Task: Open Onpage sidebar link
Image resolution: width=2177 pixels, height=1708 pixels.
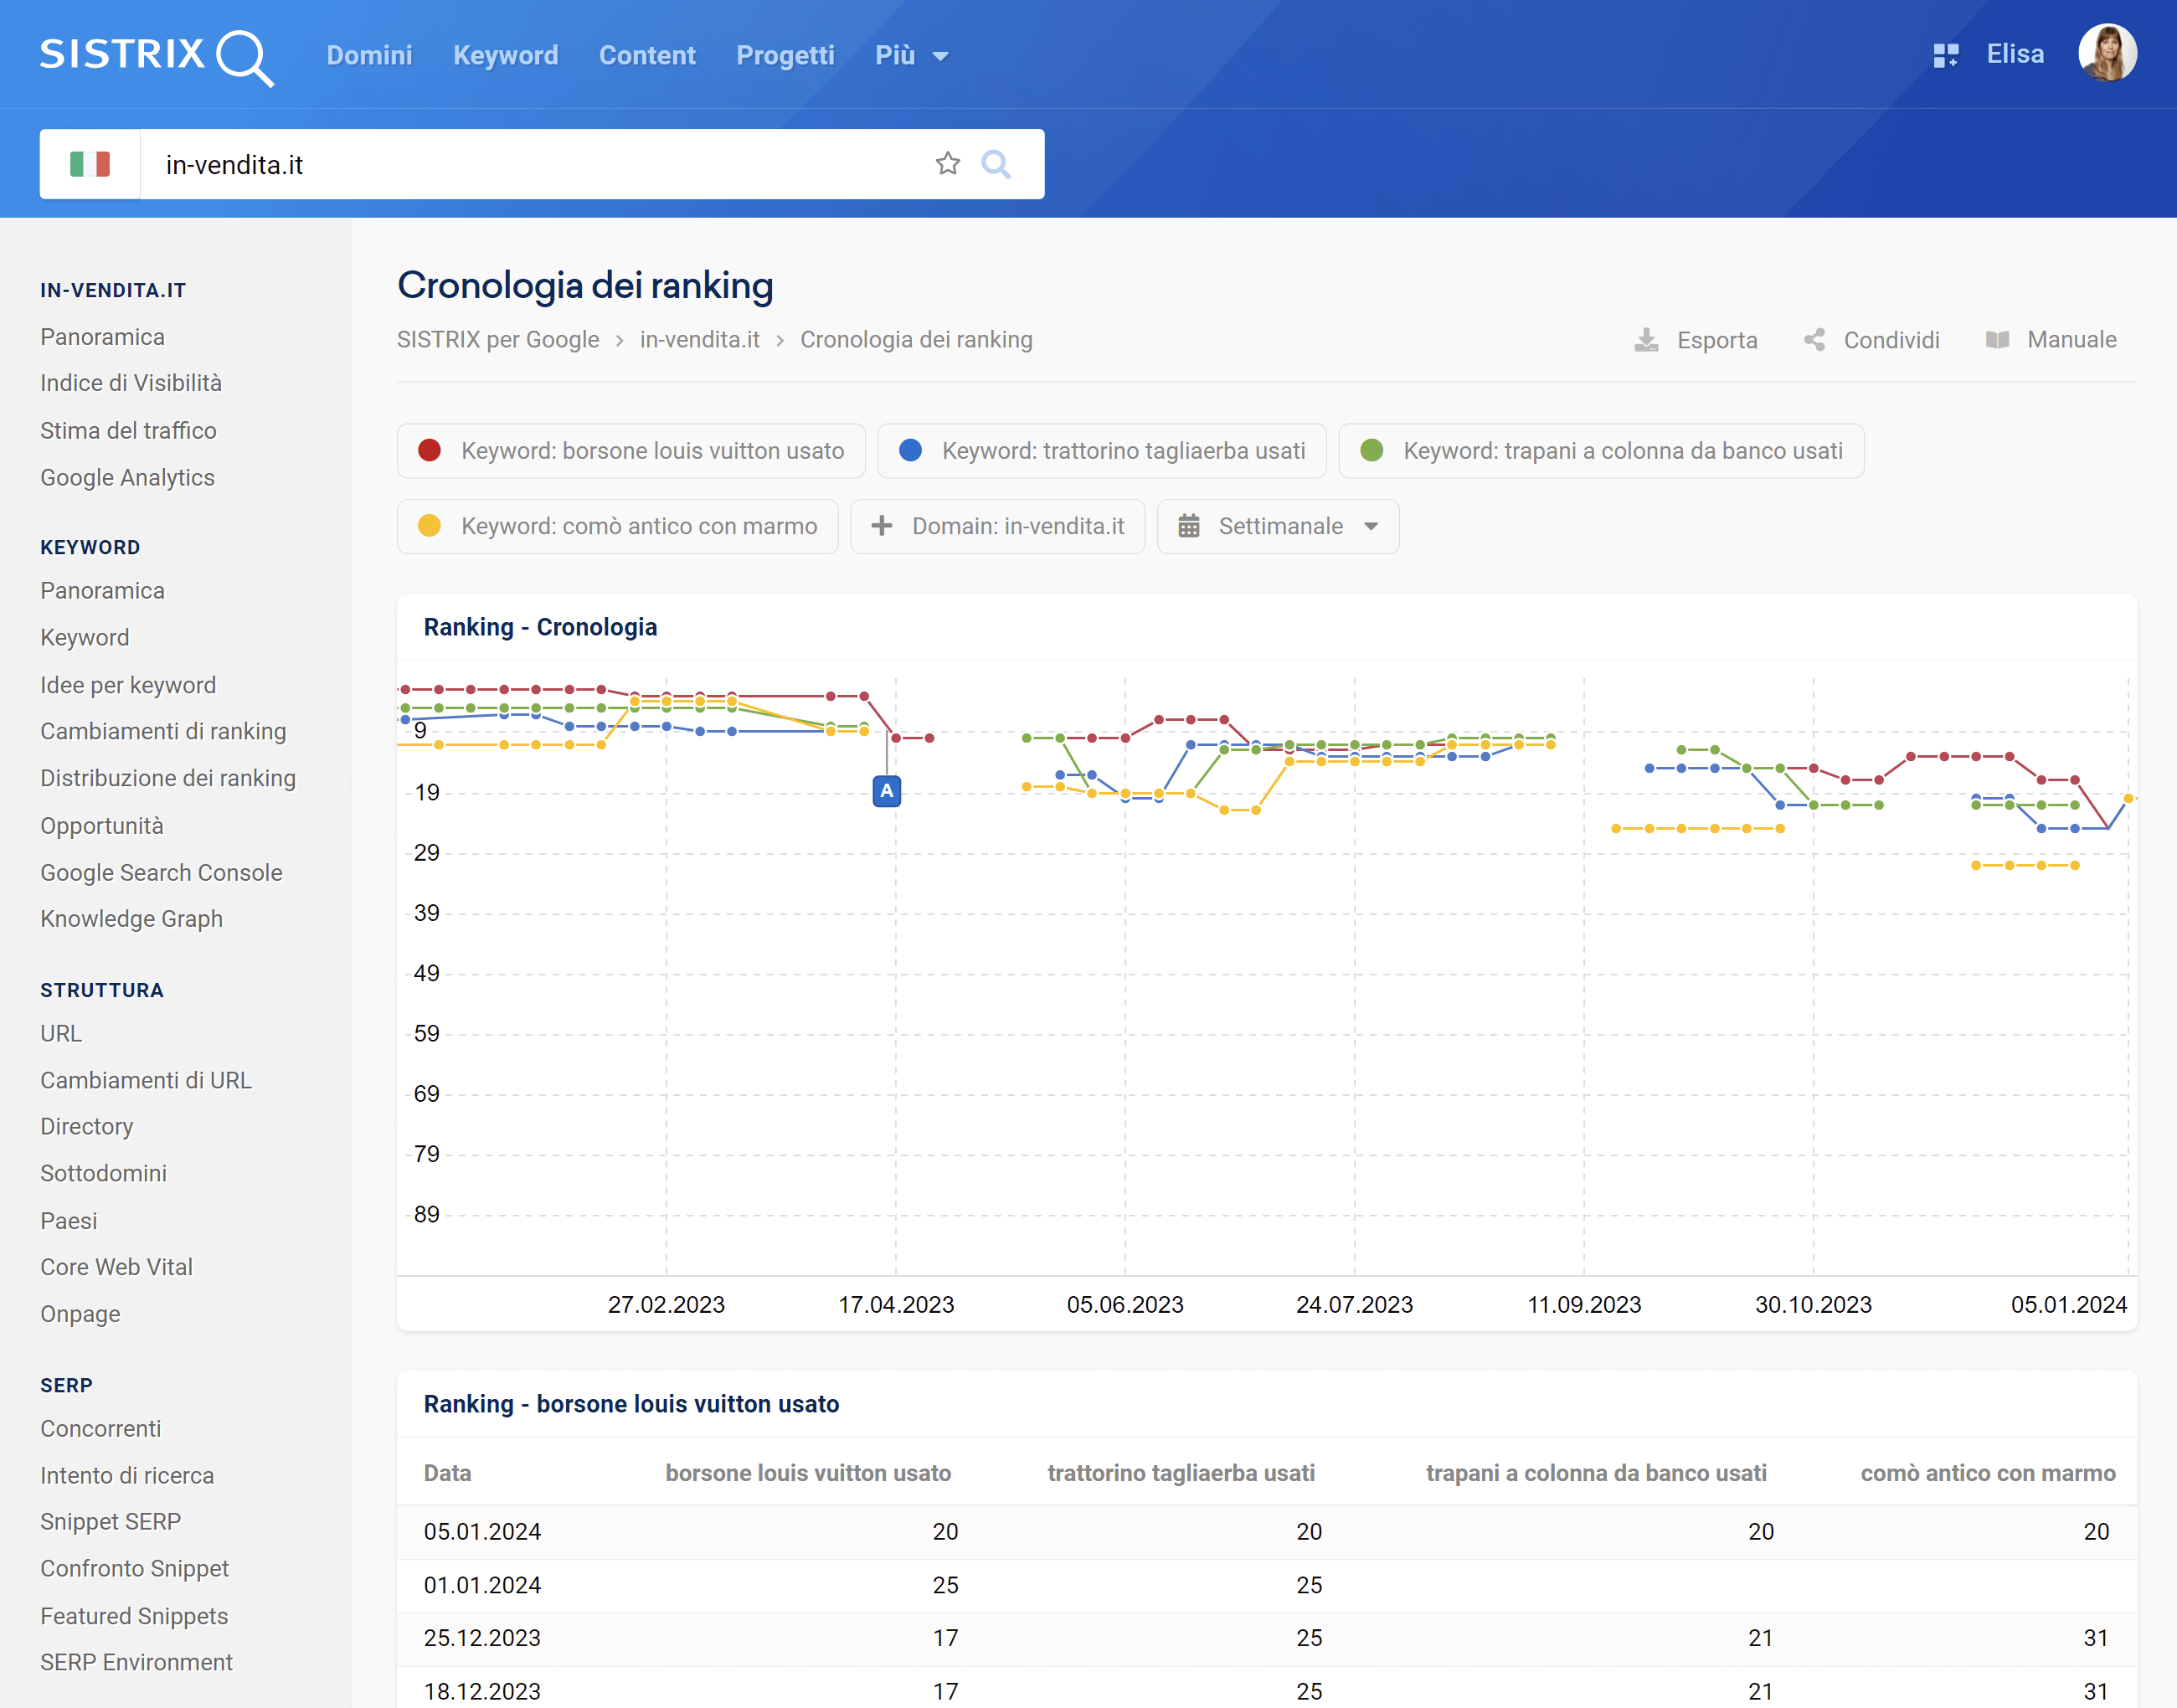Action: tap(80, 1314)
